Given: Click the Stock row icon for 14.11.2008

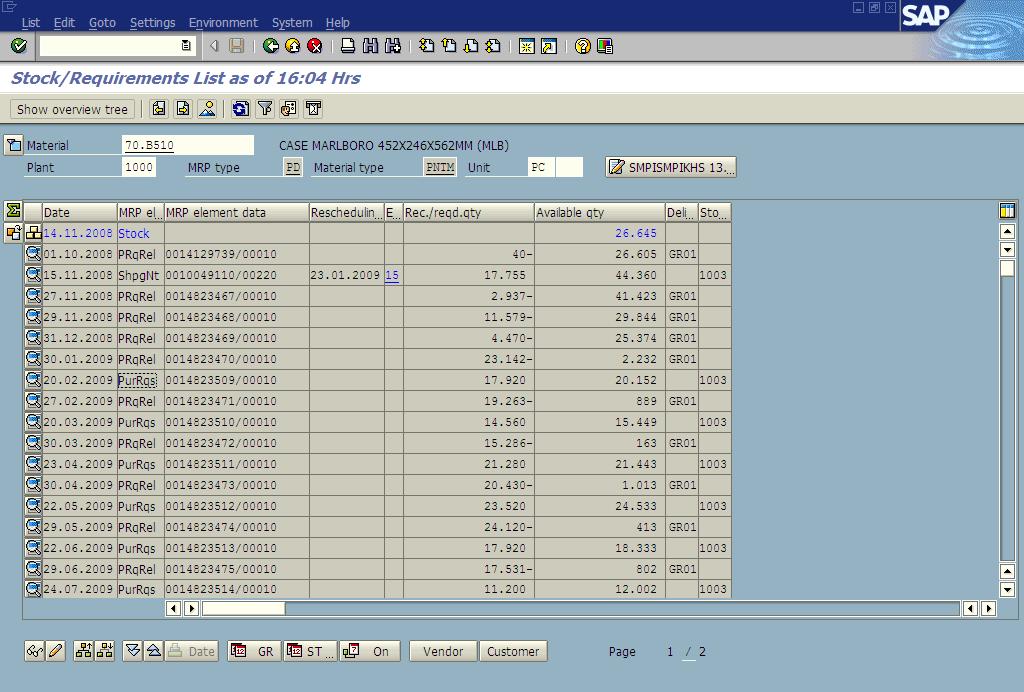Looking at the screenshot, I should [33, 232].
